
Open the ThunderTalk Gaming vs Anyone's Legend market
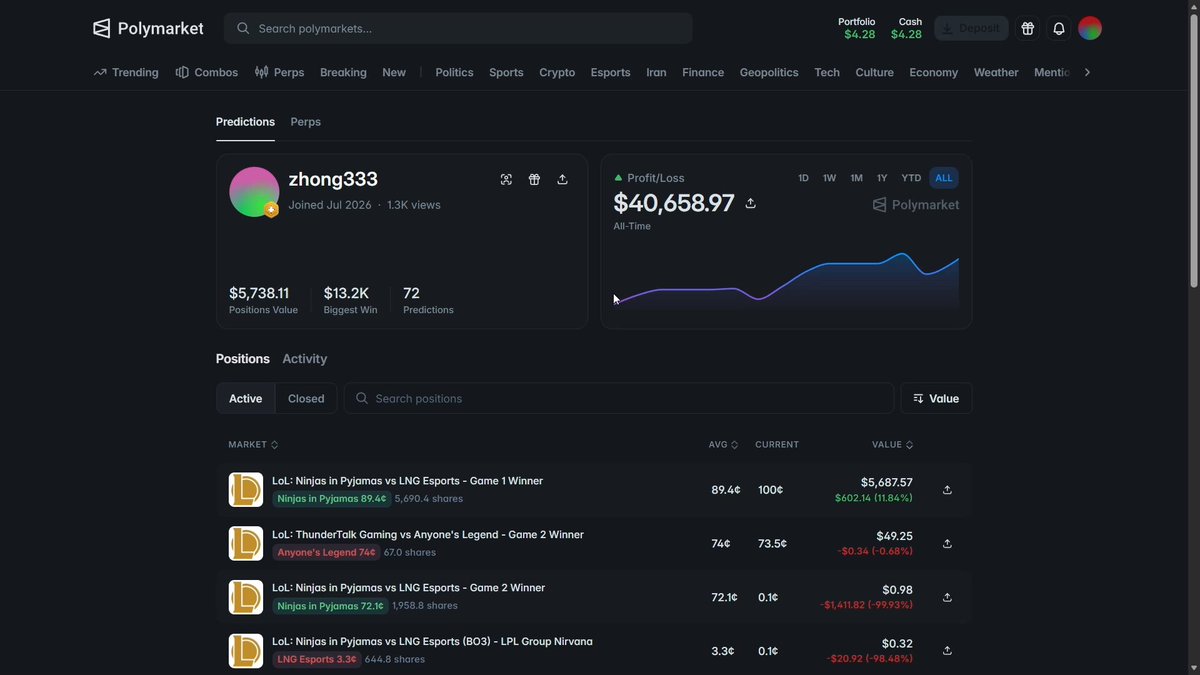[x=428, y=535]
